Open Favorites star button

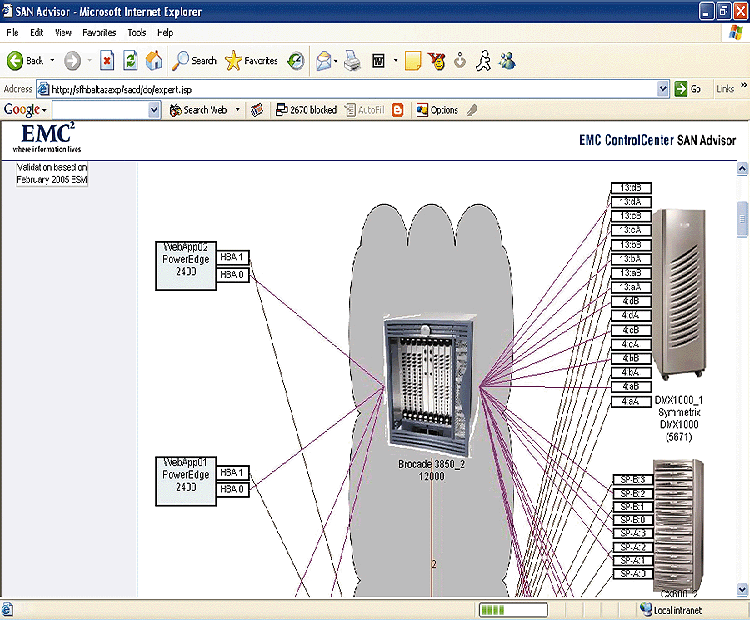coord(252,61)
